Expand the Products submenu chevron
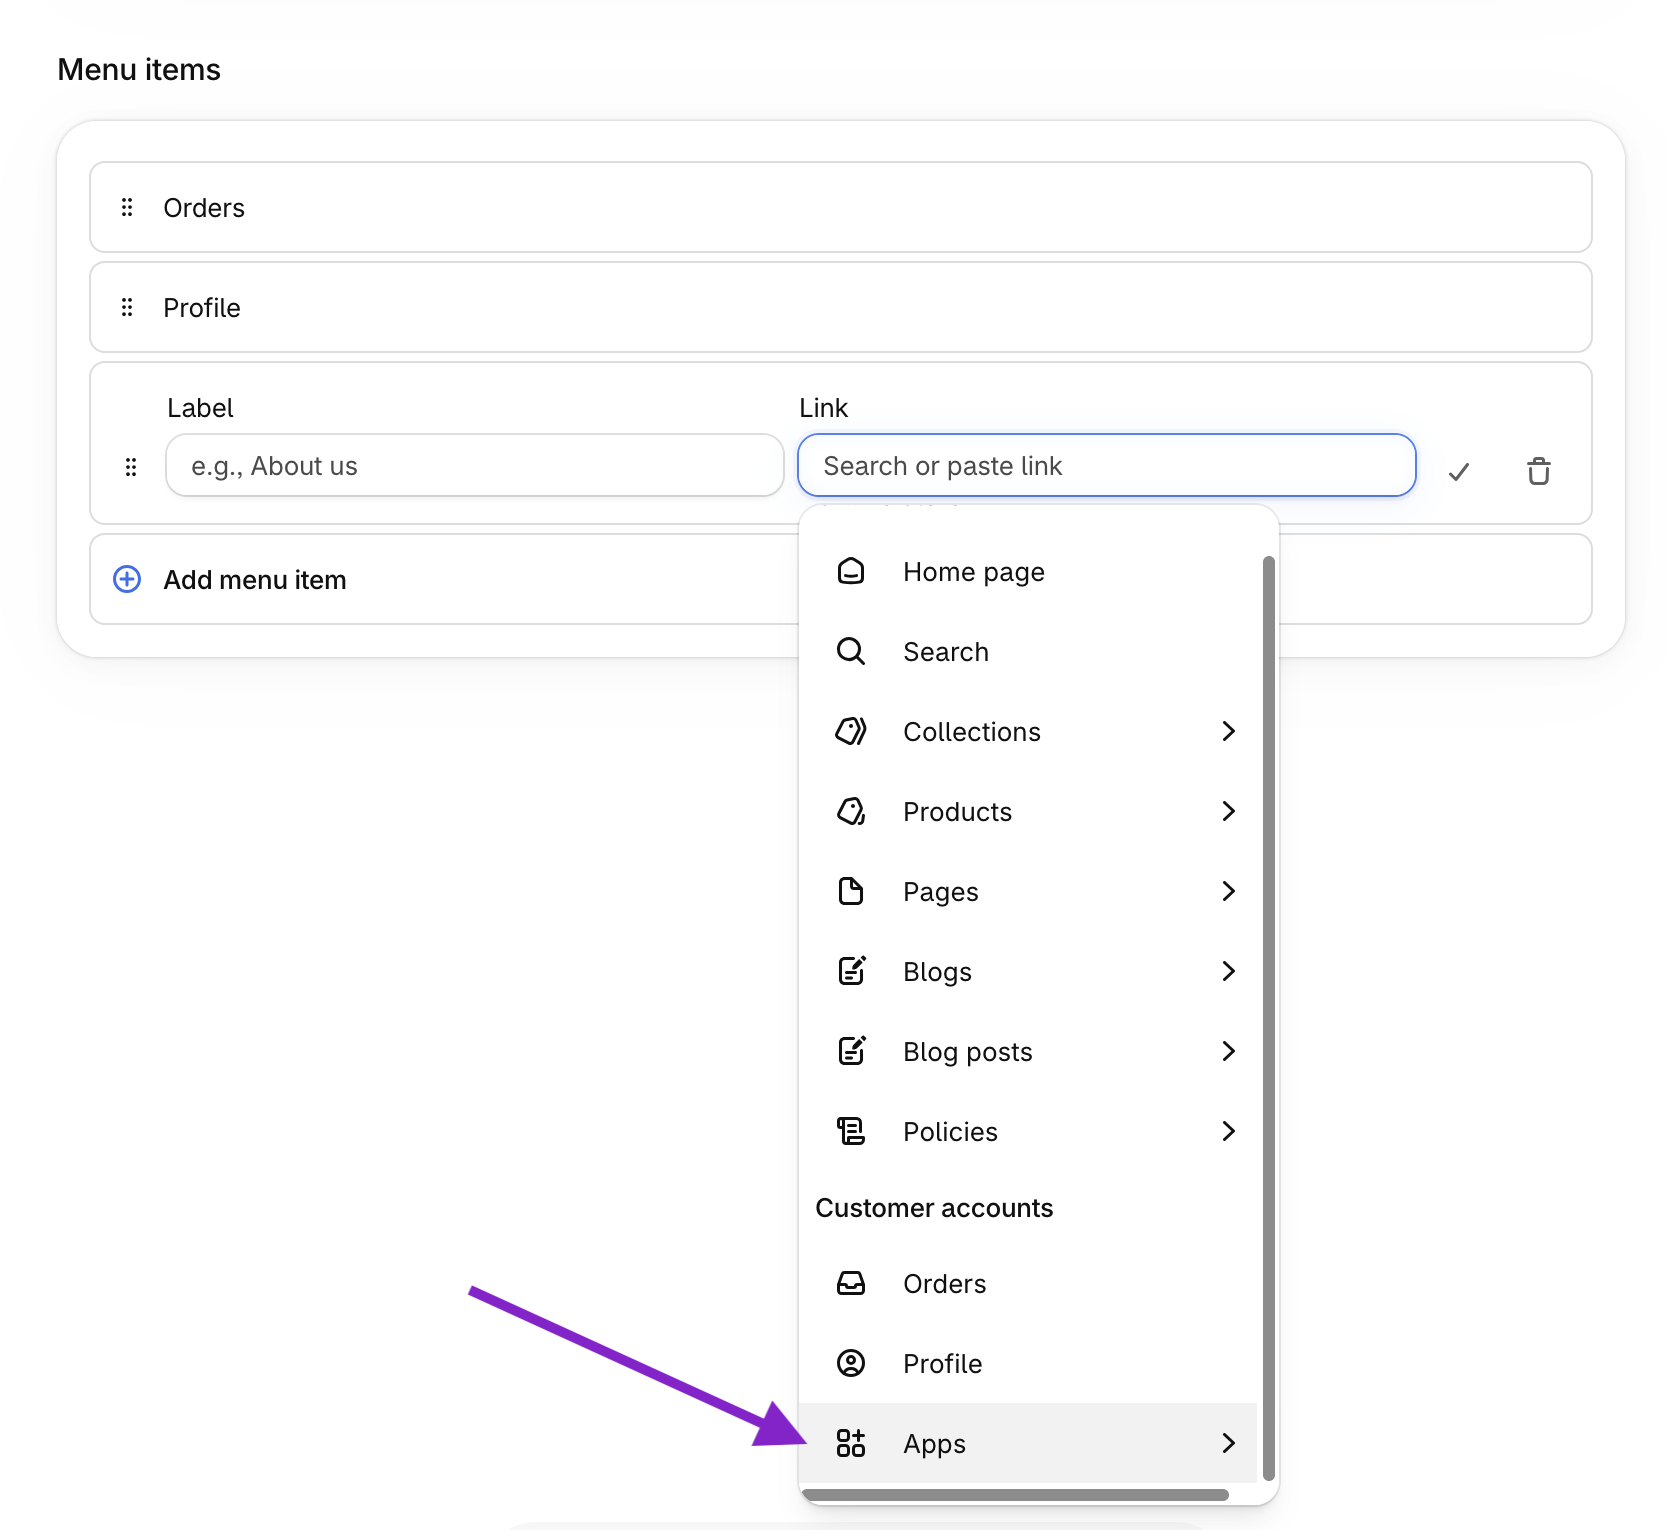1666x1530 pixels. (1229, 811)
